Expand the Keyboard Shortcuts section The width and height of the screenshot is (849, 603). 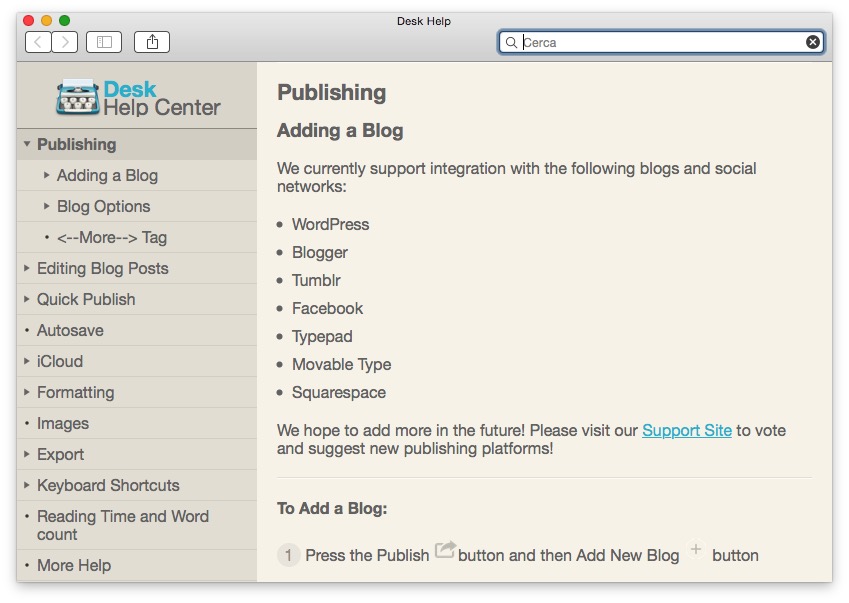[27, 485]
